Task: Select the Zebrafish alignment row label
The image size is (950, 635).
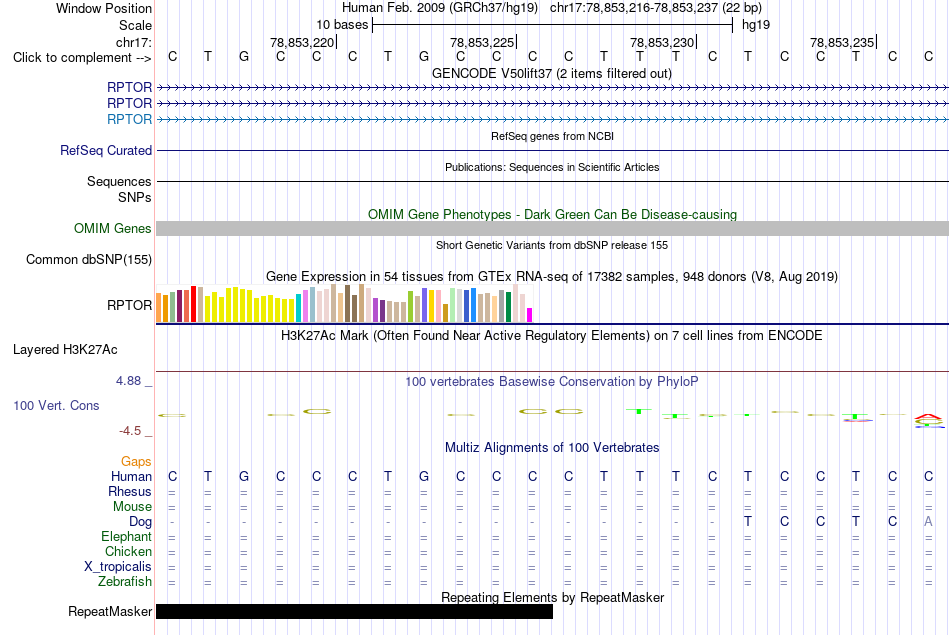Action: pos(125,581)
